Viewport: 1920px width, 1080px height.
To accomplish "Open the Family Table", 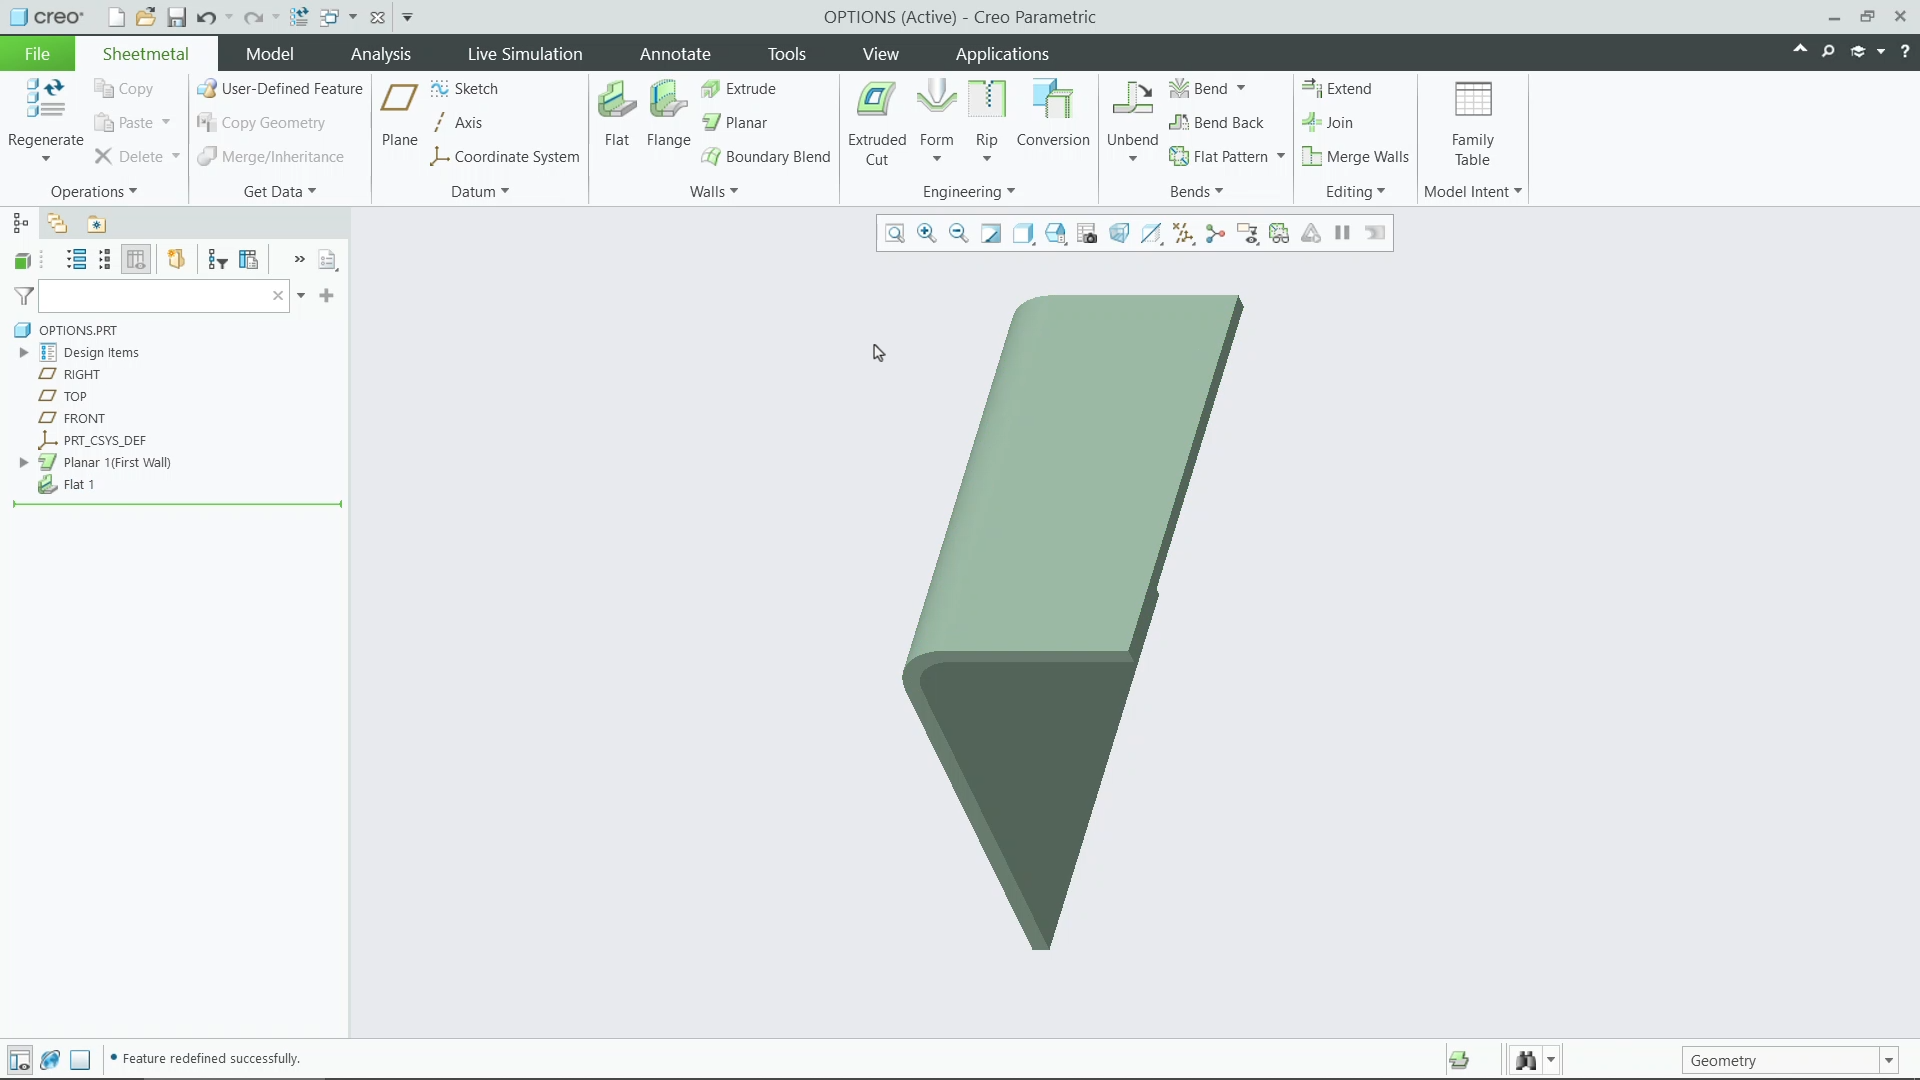I will tap(1472, 120).
